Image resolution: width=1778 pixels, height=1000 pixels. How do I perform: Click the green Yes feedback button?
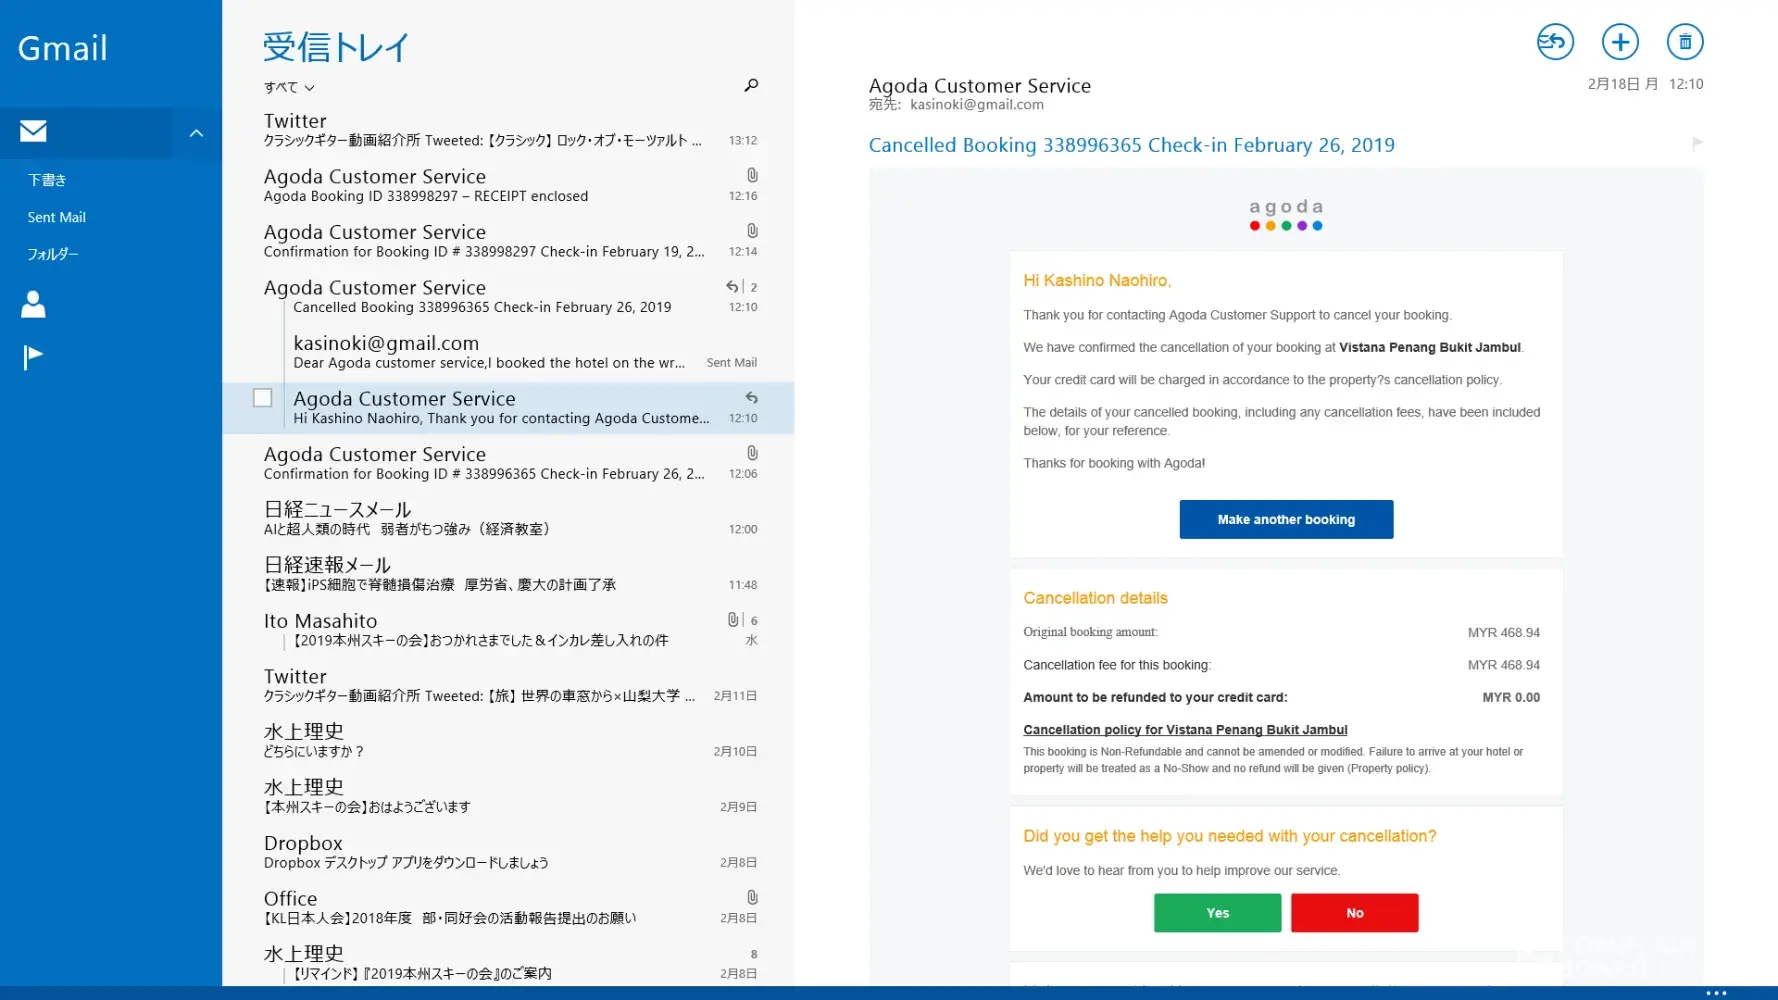point(1217,913)
